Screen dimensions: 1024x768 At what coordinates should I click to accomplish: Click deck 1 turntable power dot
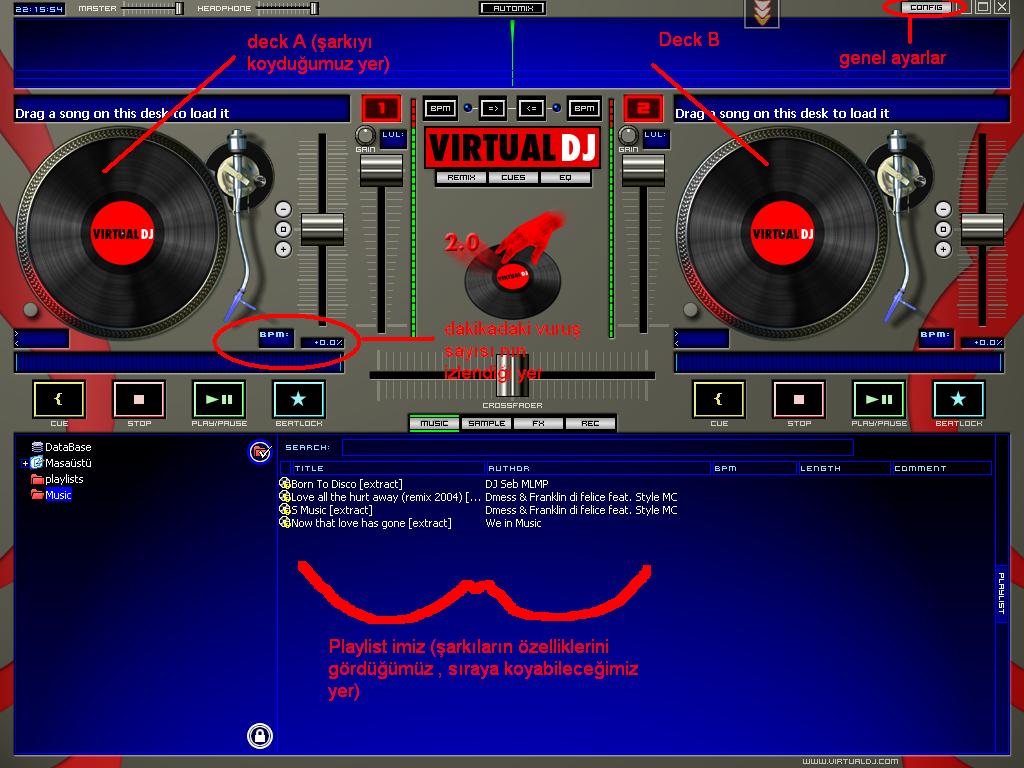coord(30,309)
